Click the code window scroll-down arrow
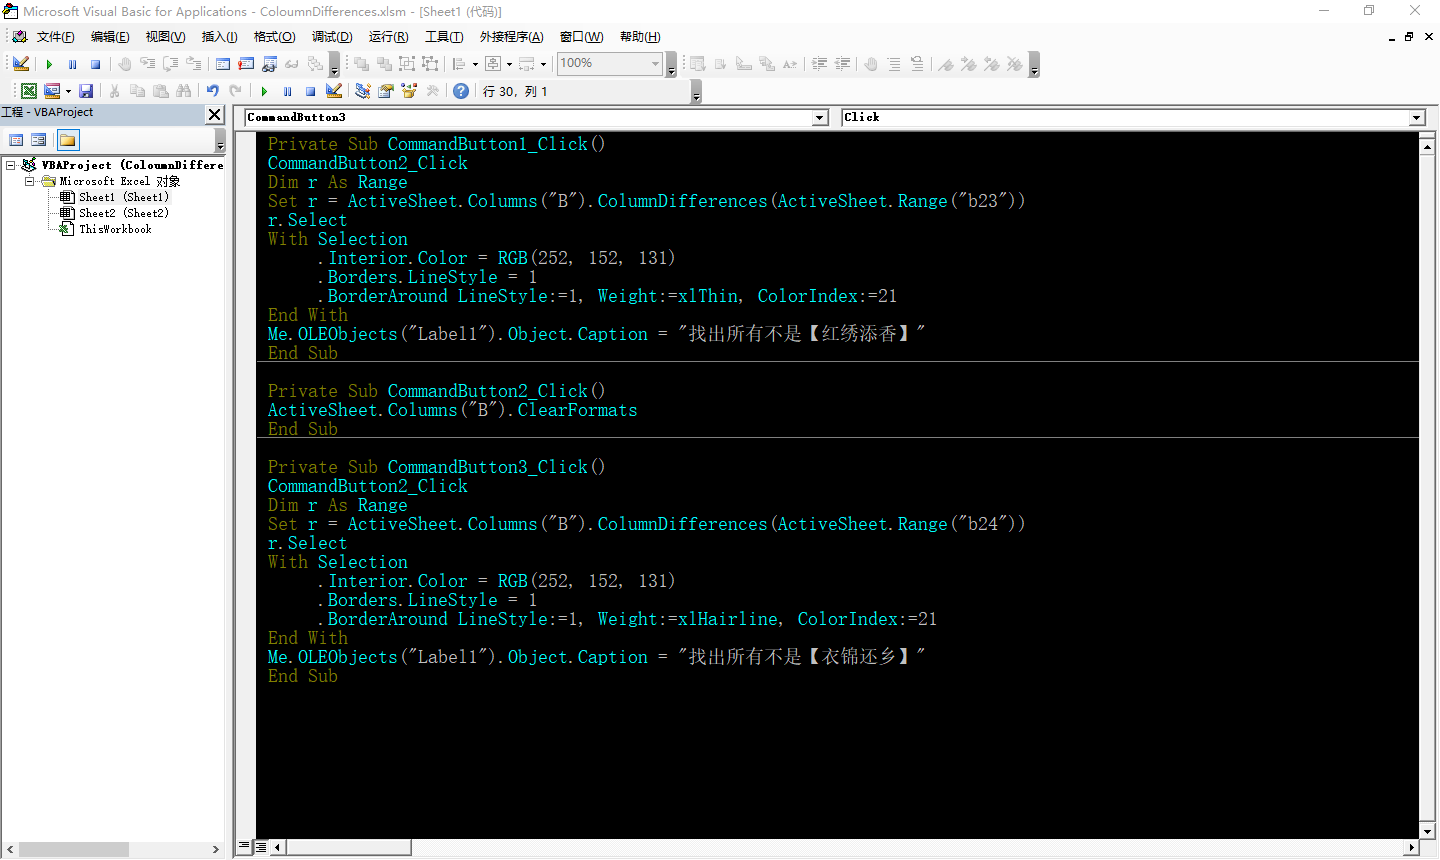Screen dimensions: 1440x860 point(1427,831)
